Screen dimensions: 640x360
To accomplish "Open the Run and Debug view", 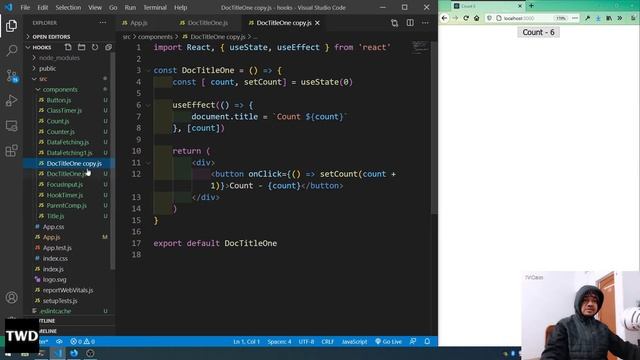I will [x=11, y=100].
